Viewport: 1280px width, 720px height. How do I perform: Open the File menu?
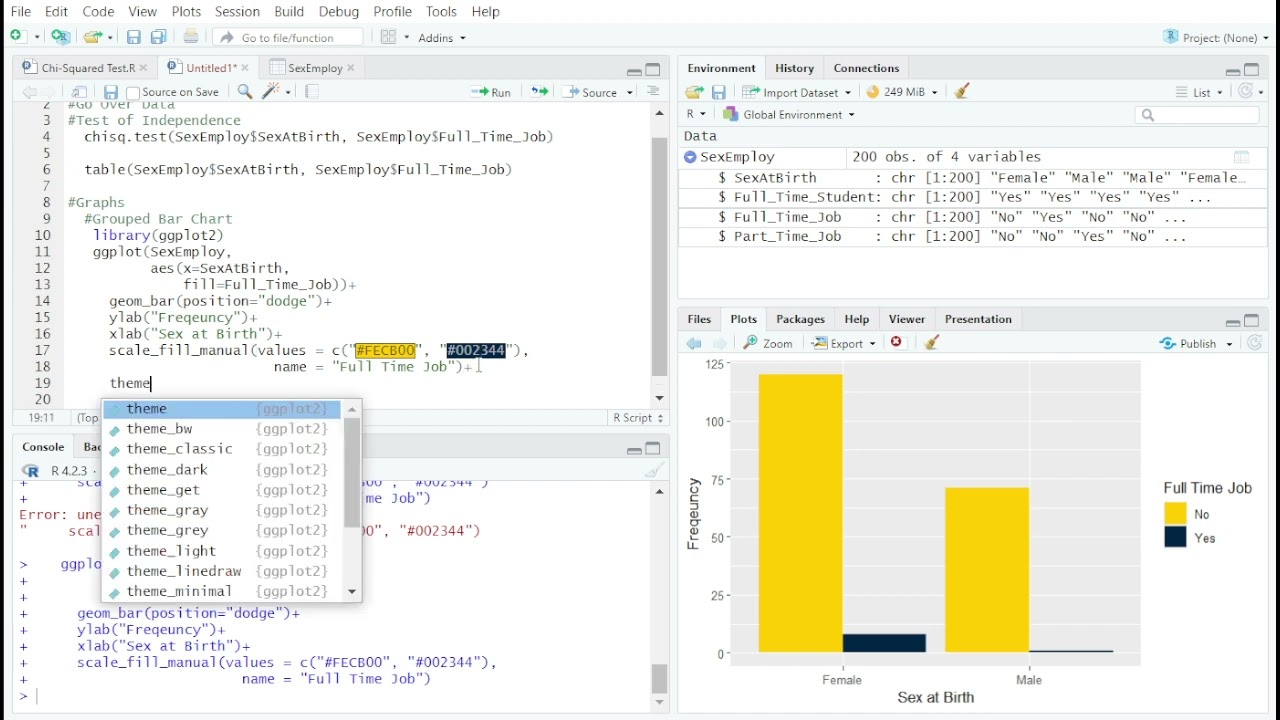coord(20,11)
